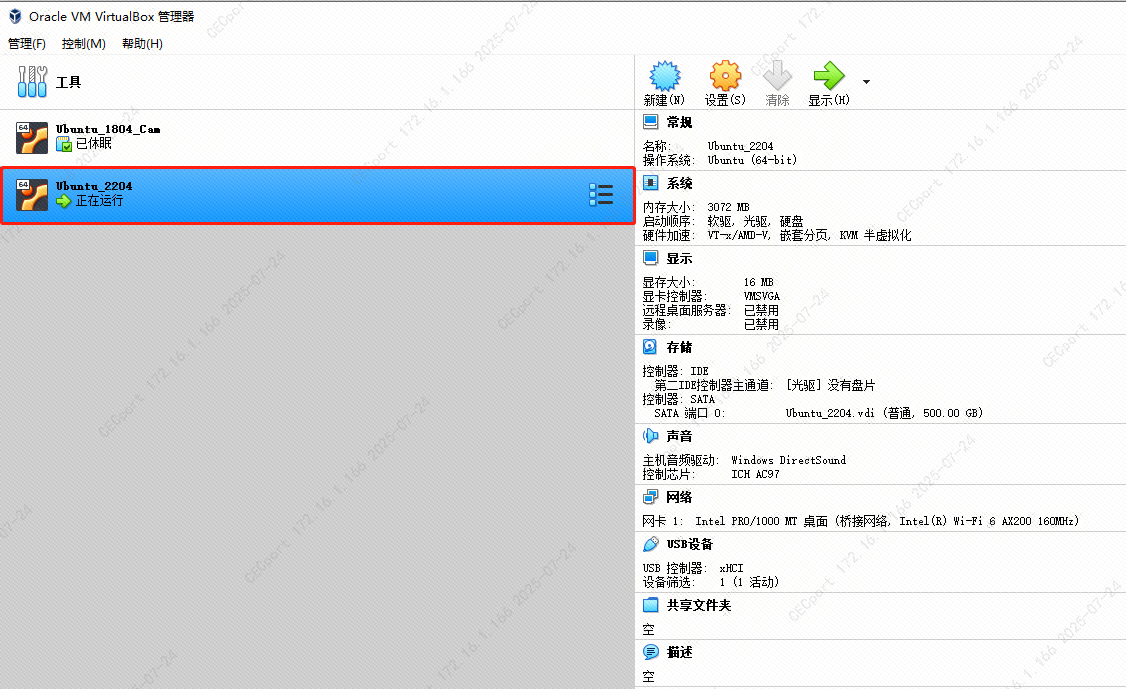
Task: Click the 远程桌面服务器 已禁用 value
Action: coord(761,310)
